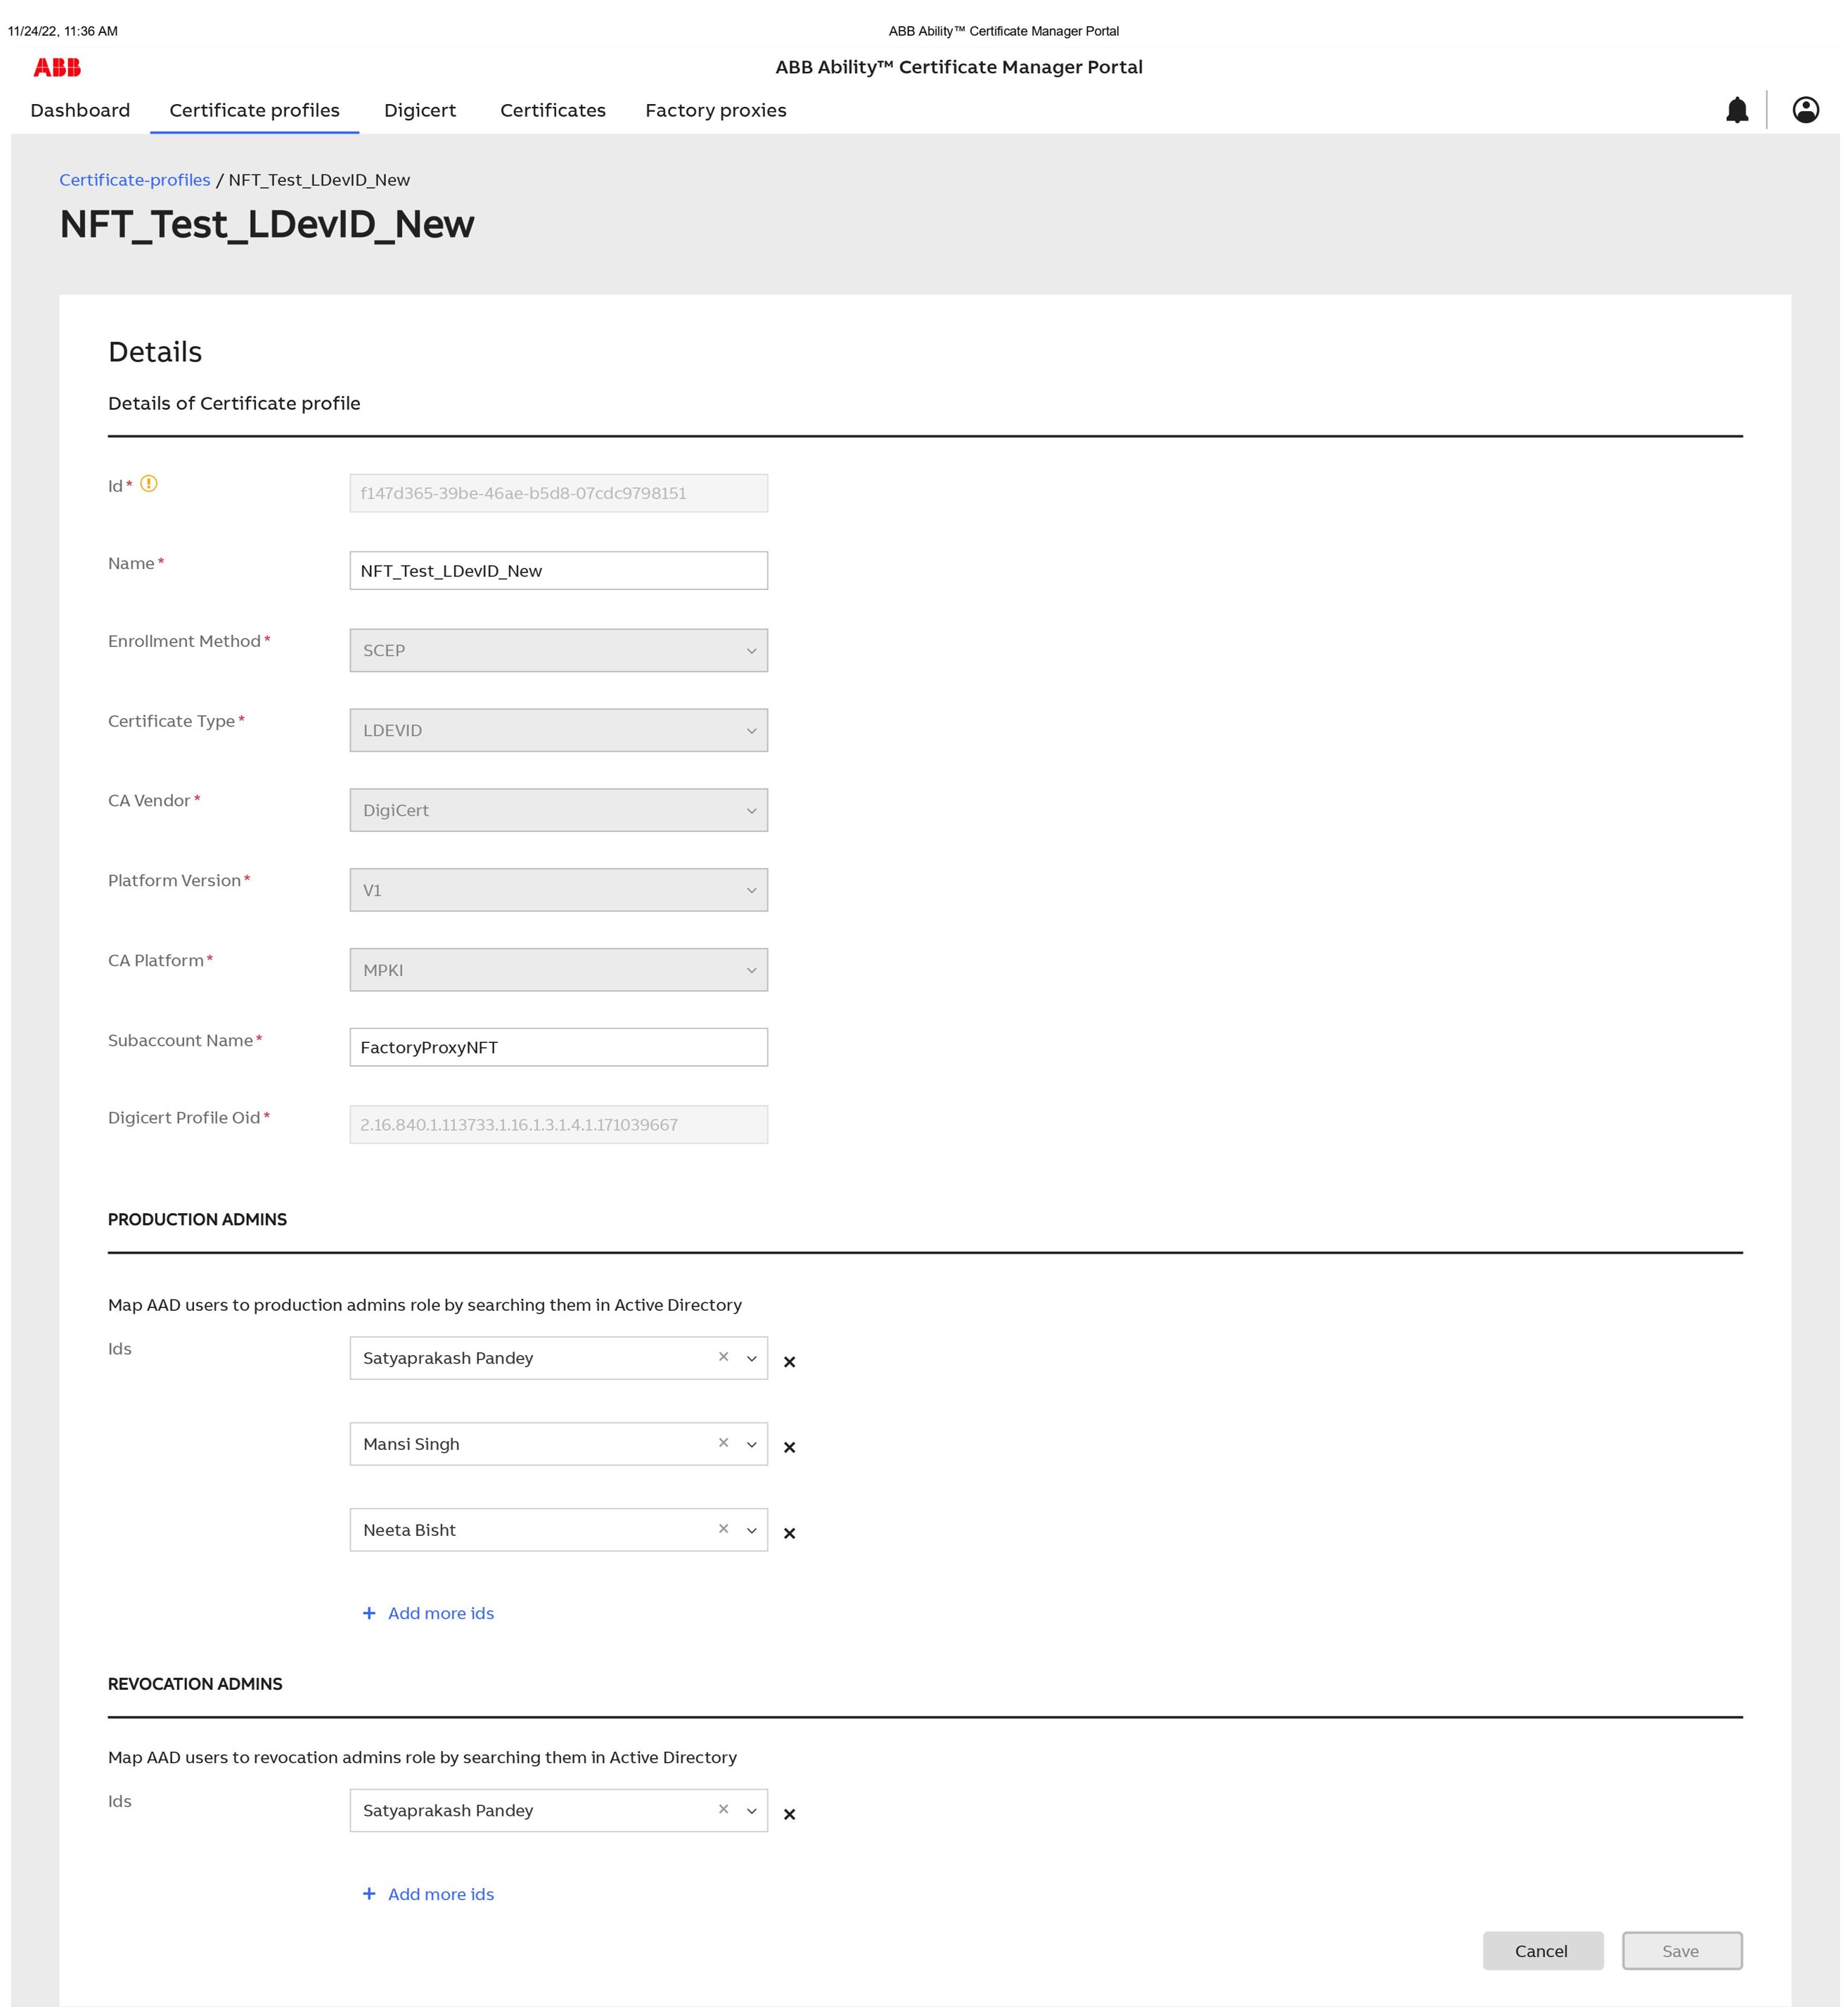
Task: Clear Satyaprakash Pandey in revocation admin dropdown
Action: (x=723, y=1810)
